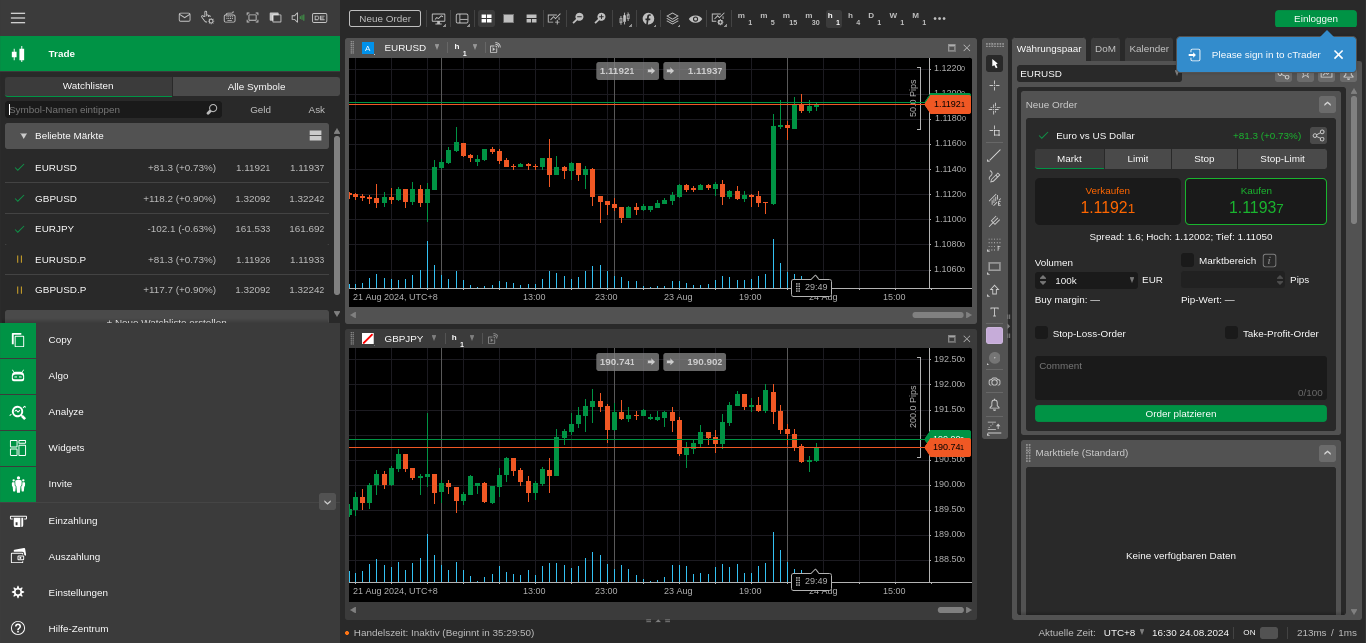Expand the side menu chevron button
This screenshot has height=643, width=1366.
point(327,501)
